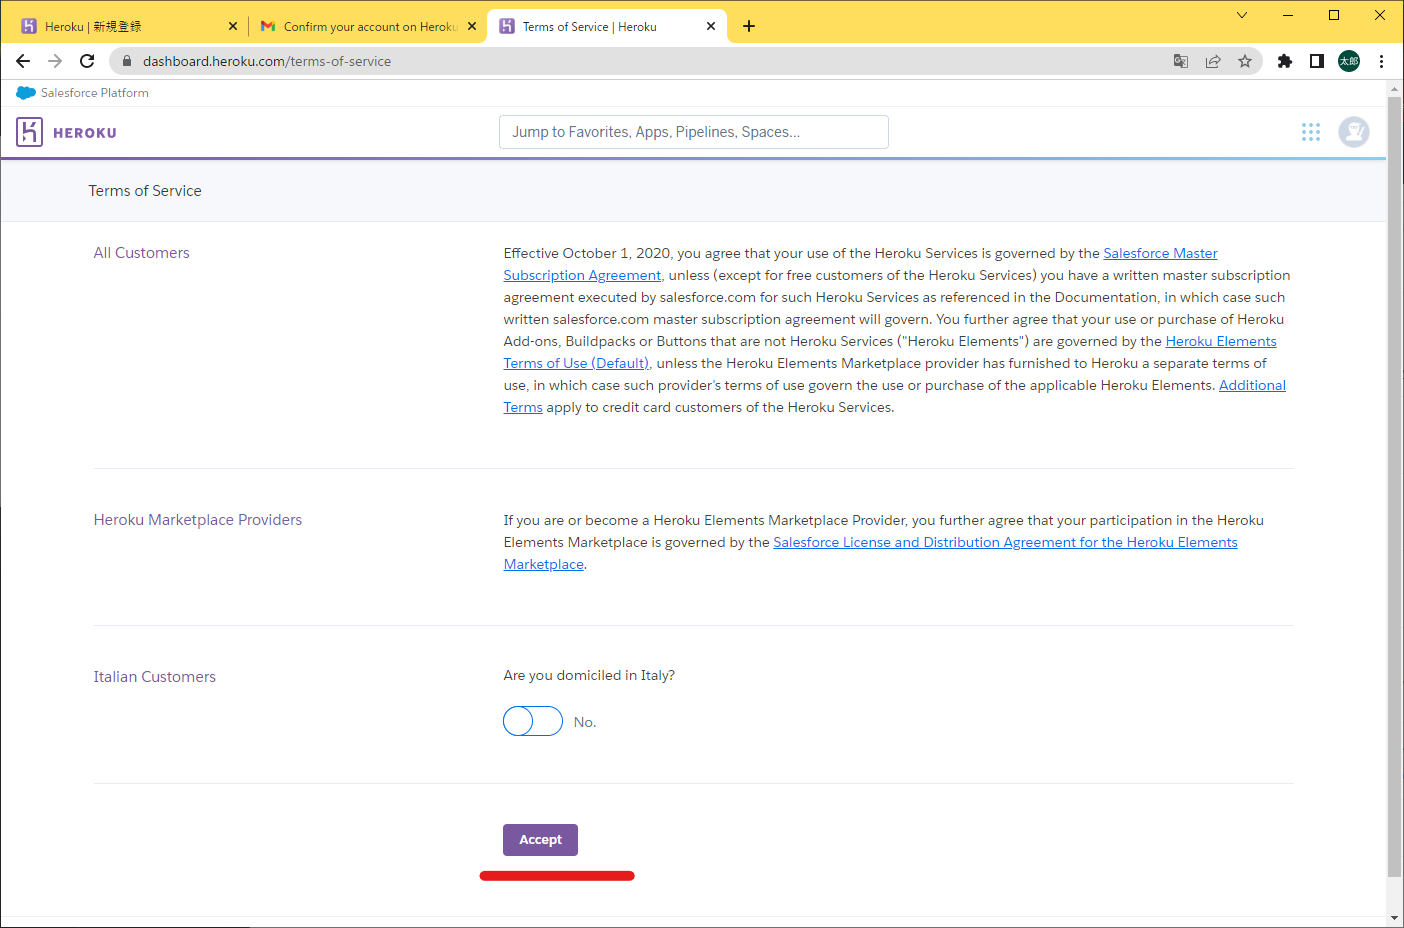Screen dimensions: 1404x928
Task: Click the Heroku logo icon
Action: coord(29,132)
